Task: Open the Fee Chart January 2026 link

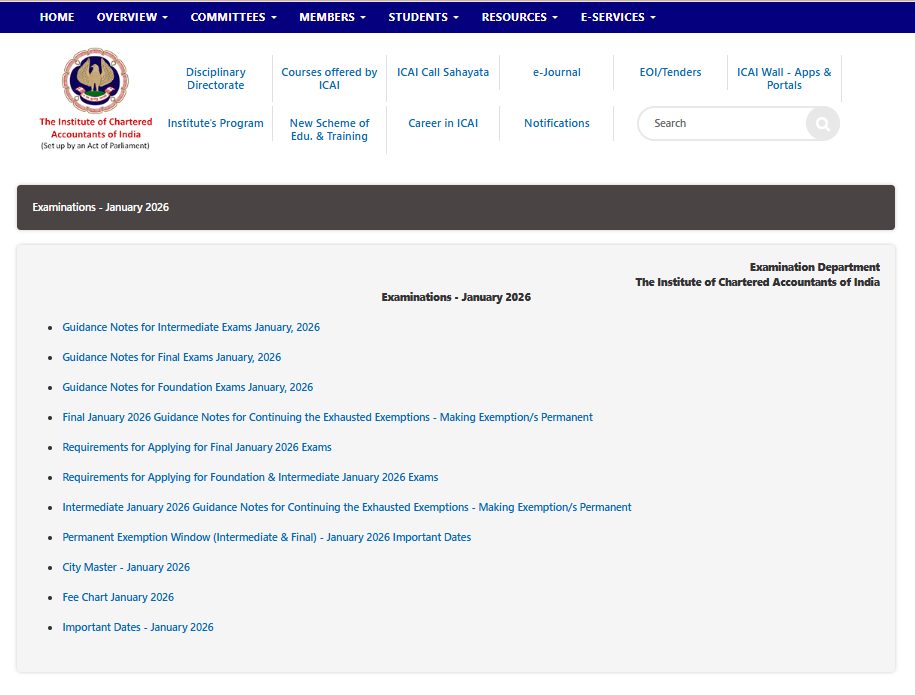Action: [x=118, y=597]
